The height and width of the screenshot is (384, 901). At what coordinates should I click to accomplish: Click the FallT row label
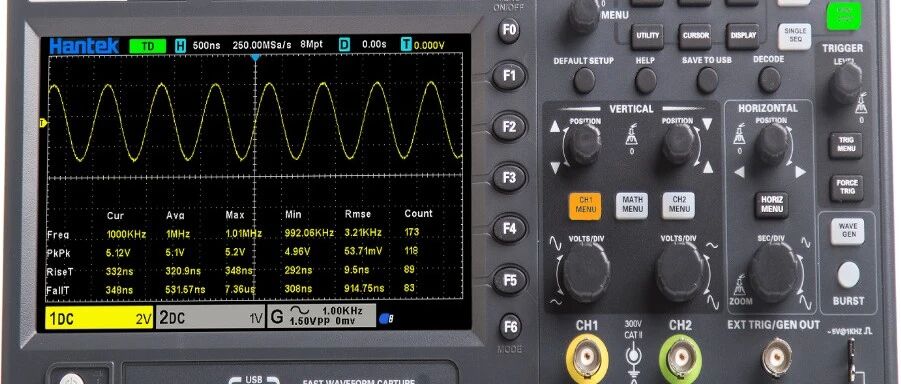click(x=57, y=290)
